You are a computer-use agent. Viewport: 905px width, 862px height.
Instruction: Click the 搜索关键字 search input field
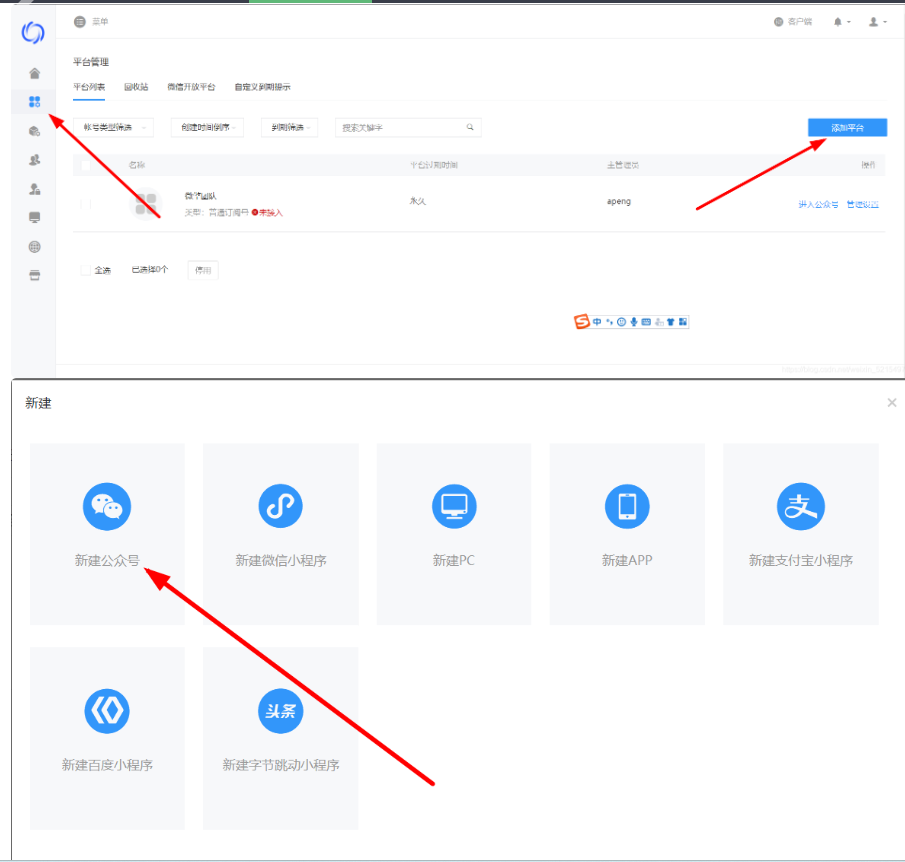point(400,128)
